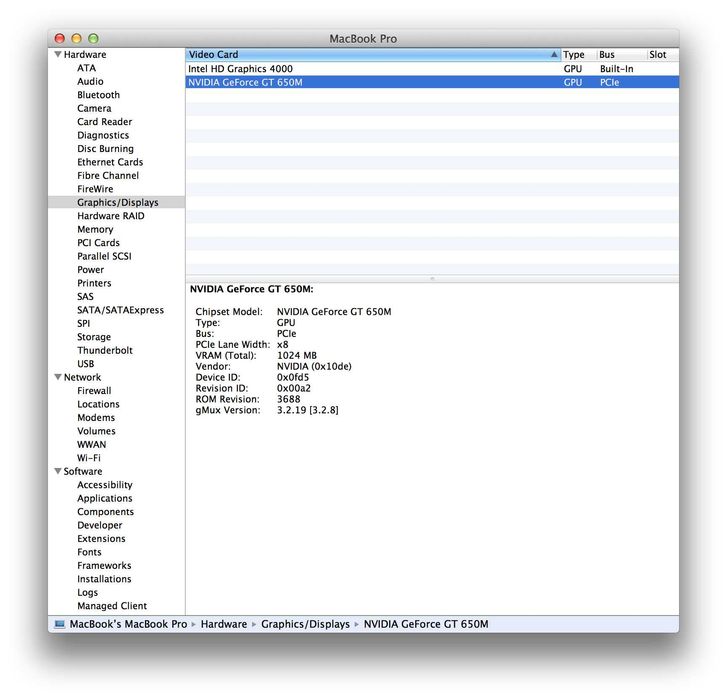
Task: Select Logs under Software
Action: point(87,592)
